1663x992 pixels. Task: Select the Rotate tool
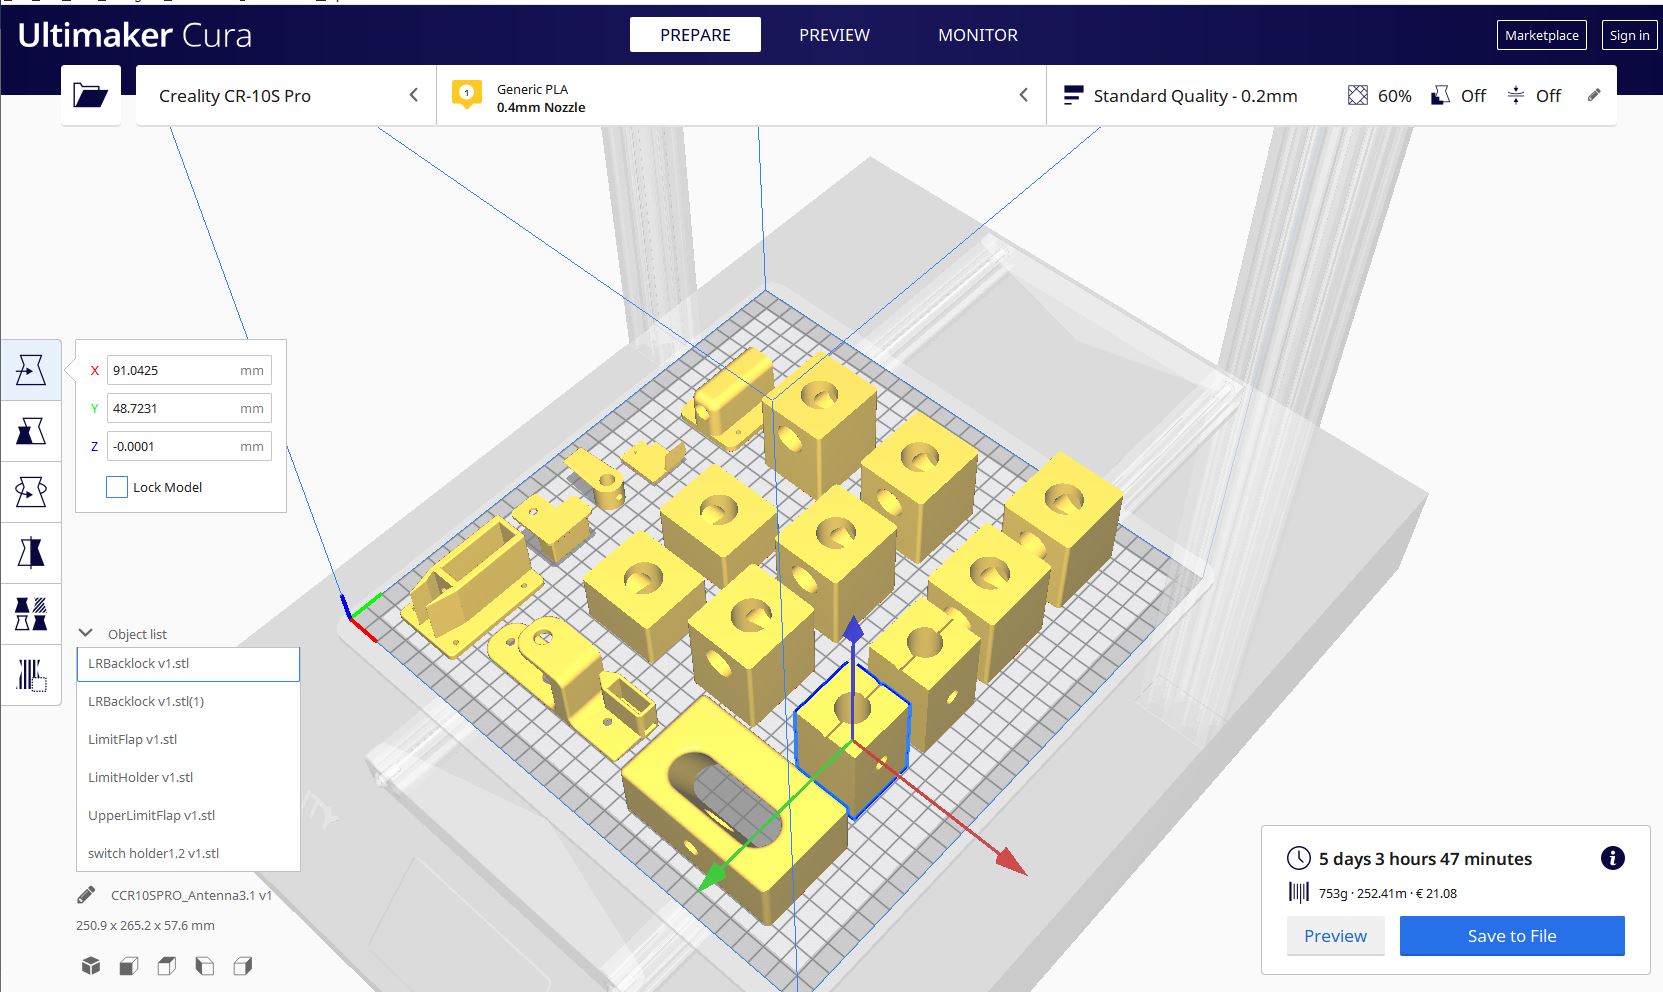[x=31, y=492]
